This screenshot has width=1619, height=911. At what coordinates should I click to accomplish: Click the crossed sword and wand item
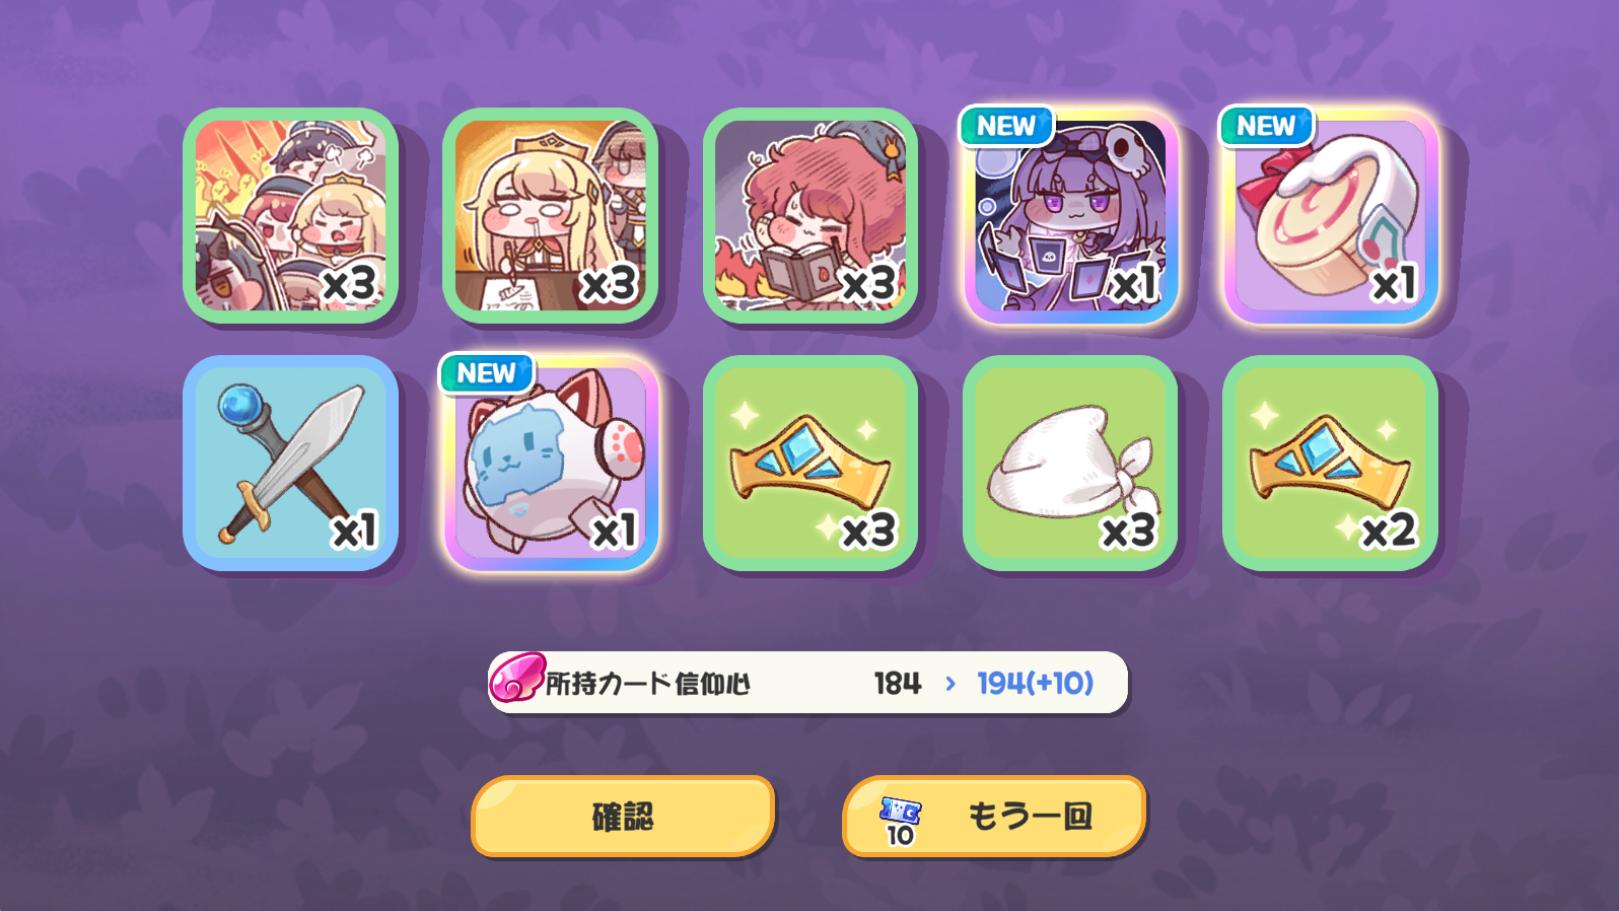[x=290, y=463]
